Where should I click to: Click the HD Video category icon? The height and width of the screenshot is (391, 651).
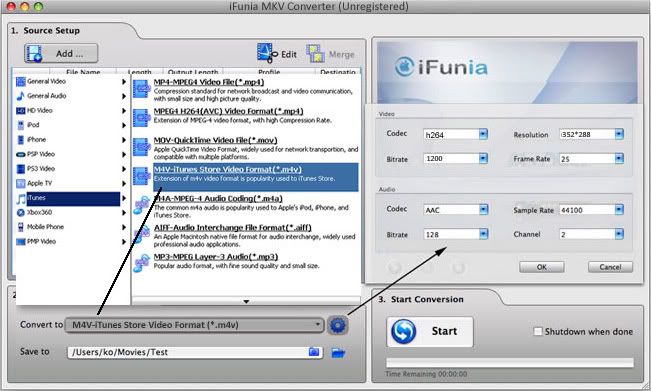[x=21, y=110]
